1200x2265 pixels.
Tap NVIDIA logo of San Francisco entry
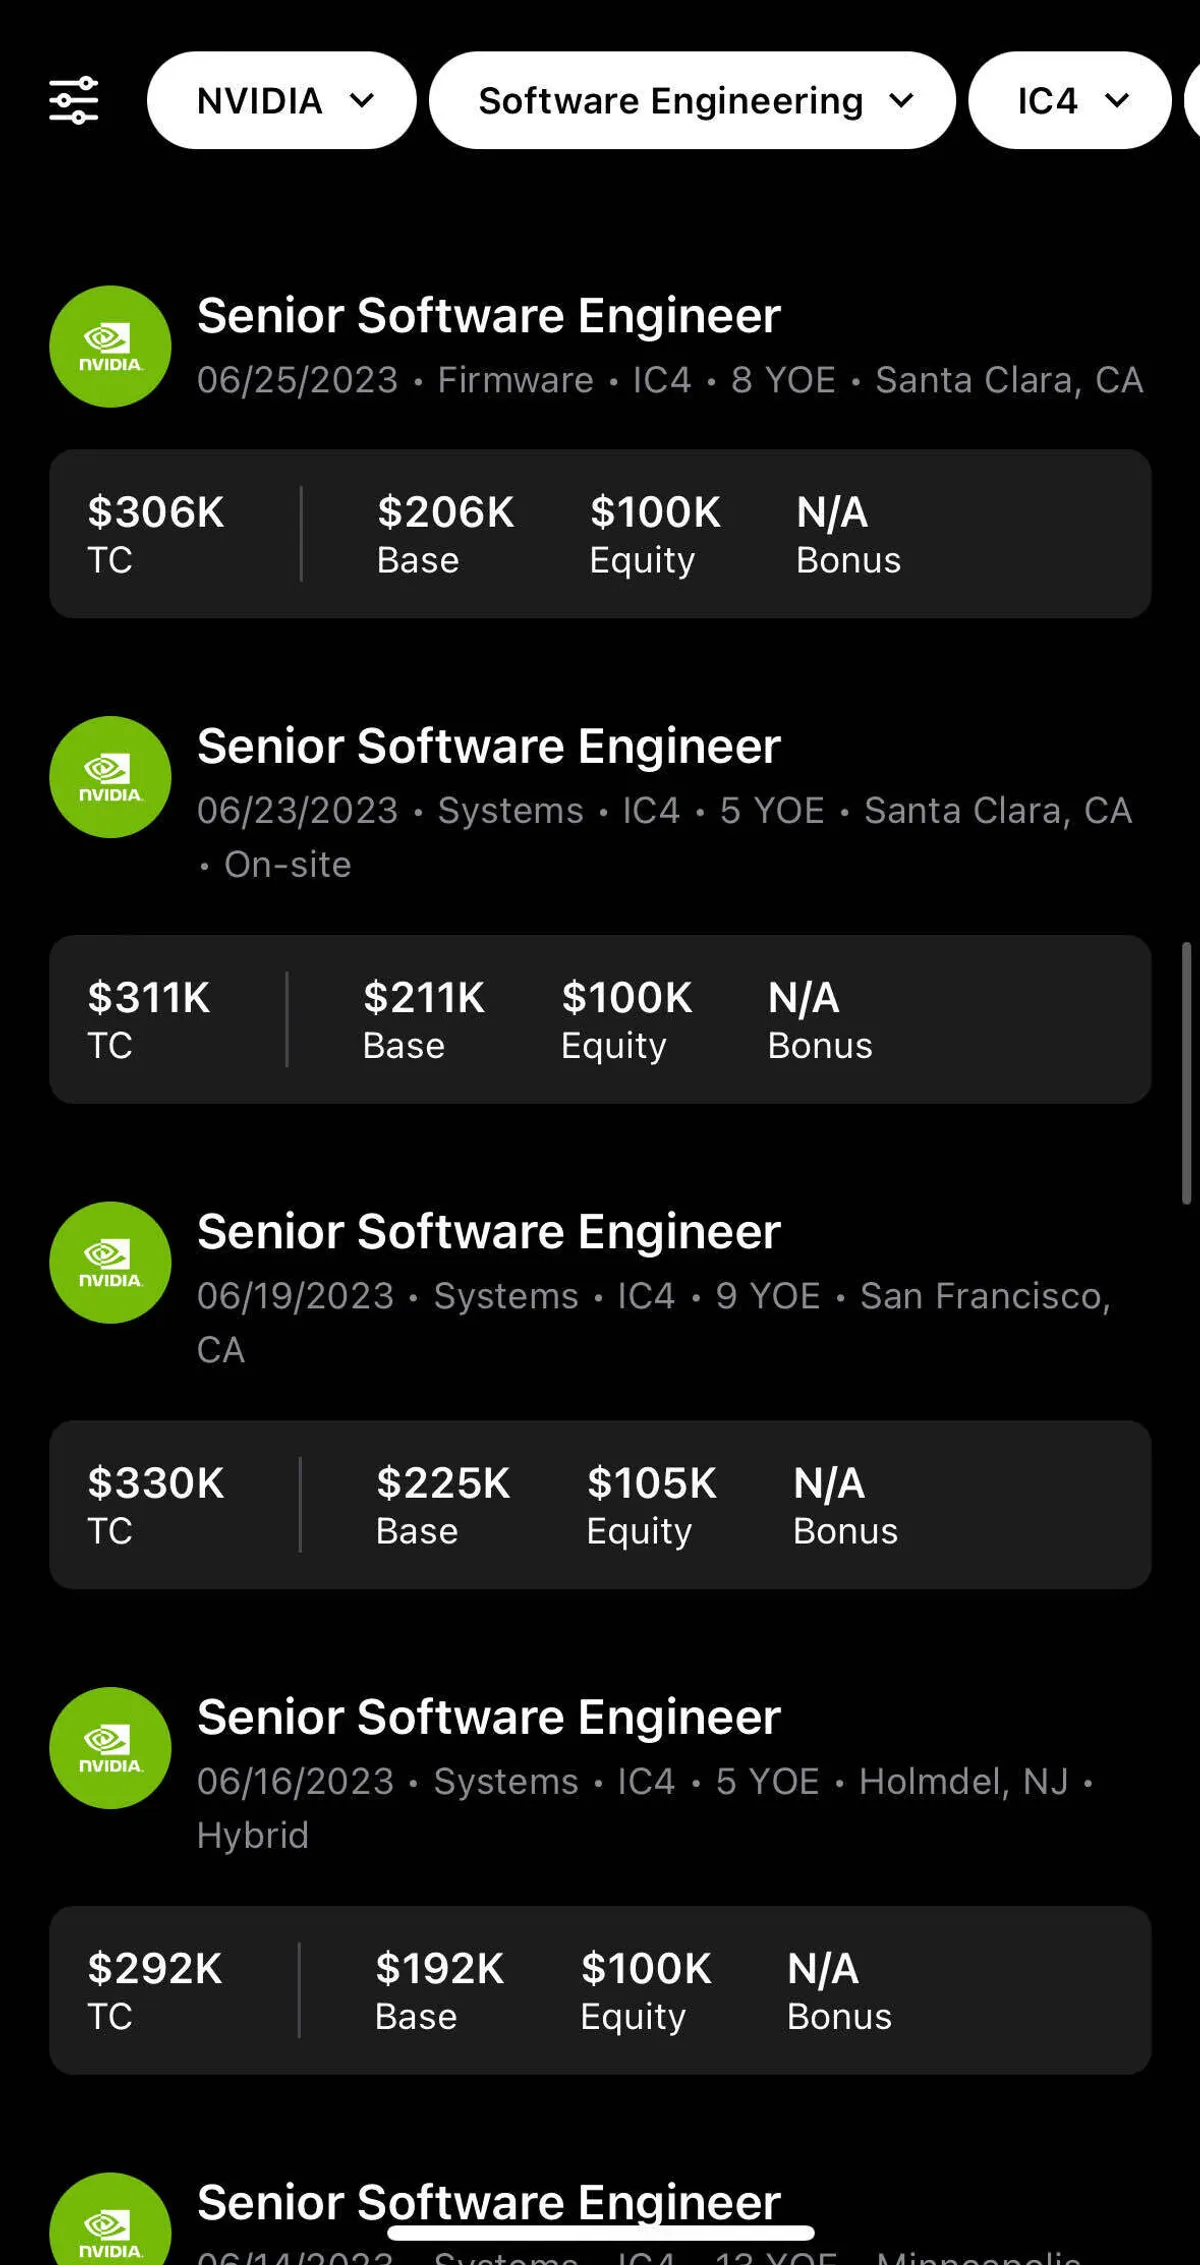coord(110,1262)
